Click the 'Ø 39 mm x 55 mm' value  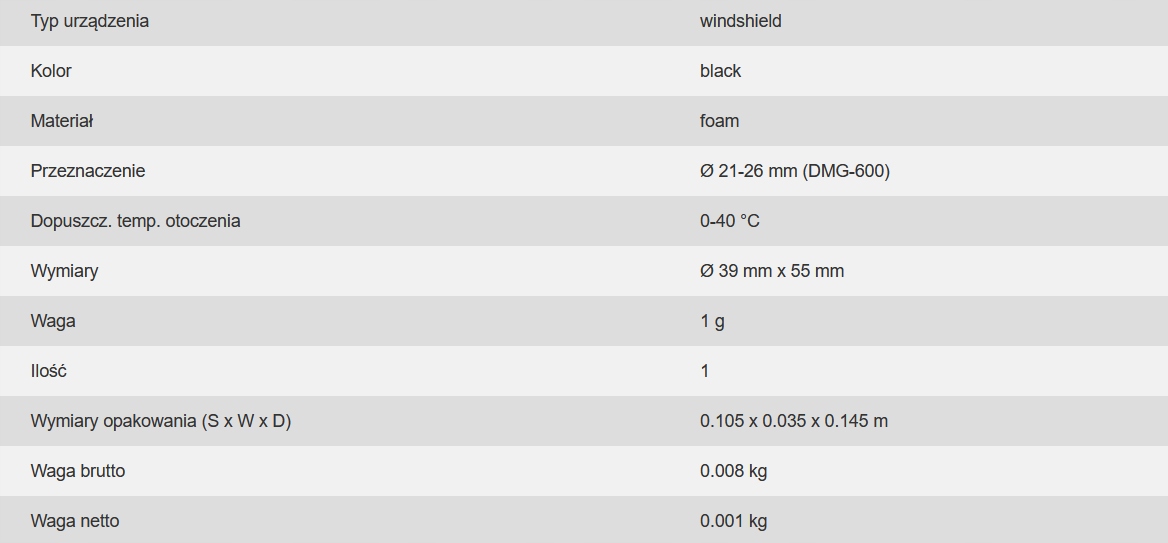point(771,271)
